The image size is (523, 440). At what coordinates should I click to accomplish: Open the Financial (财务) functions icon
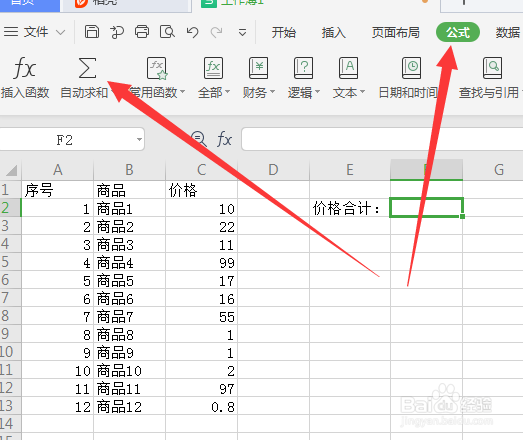pyautogui.click(x=258, y=68)
